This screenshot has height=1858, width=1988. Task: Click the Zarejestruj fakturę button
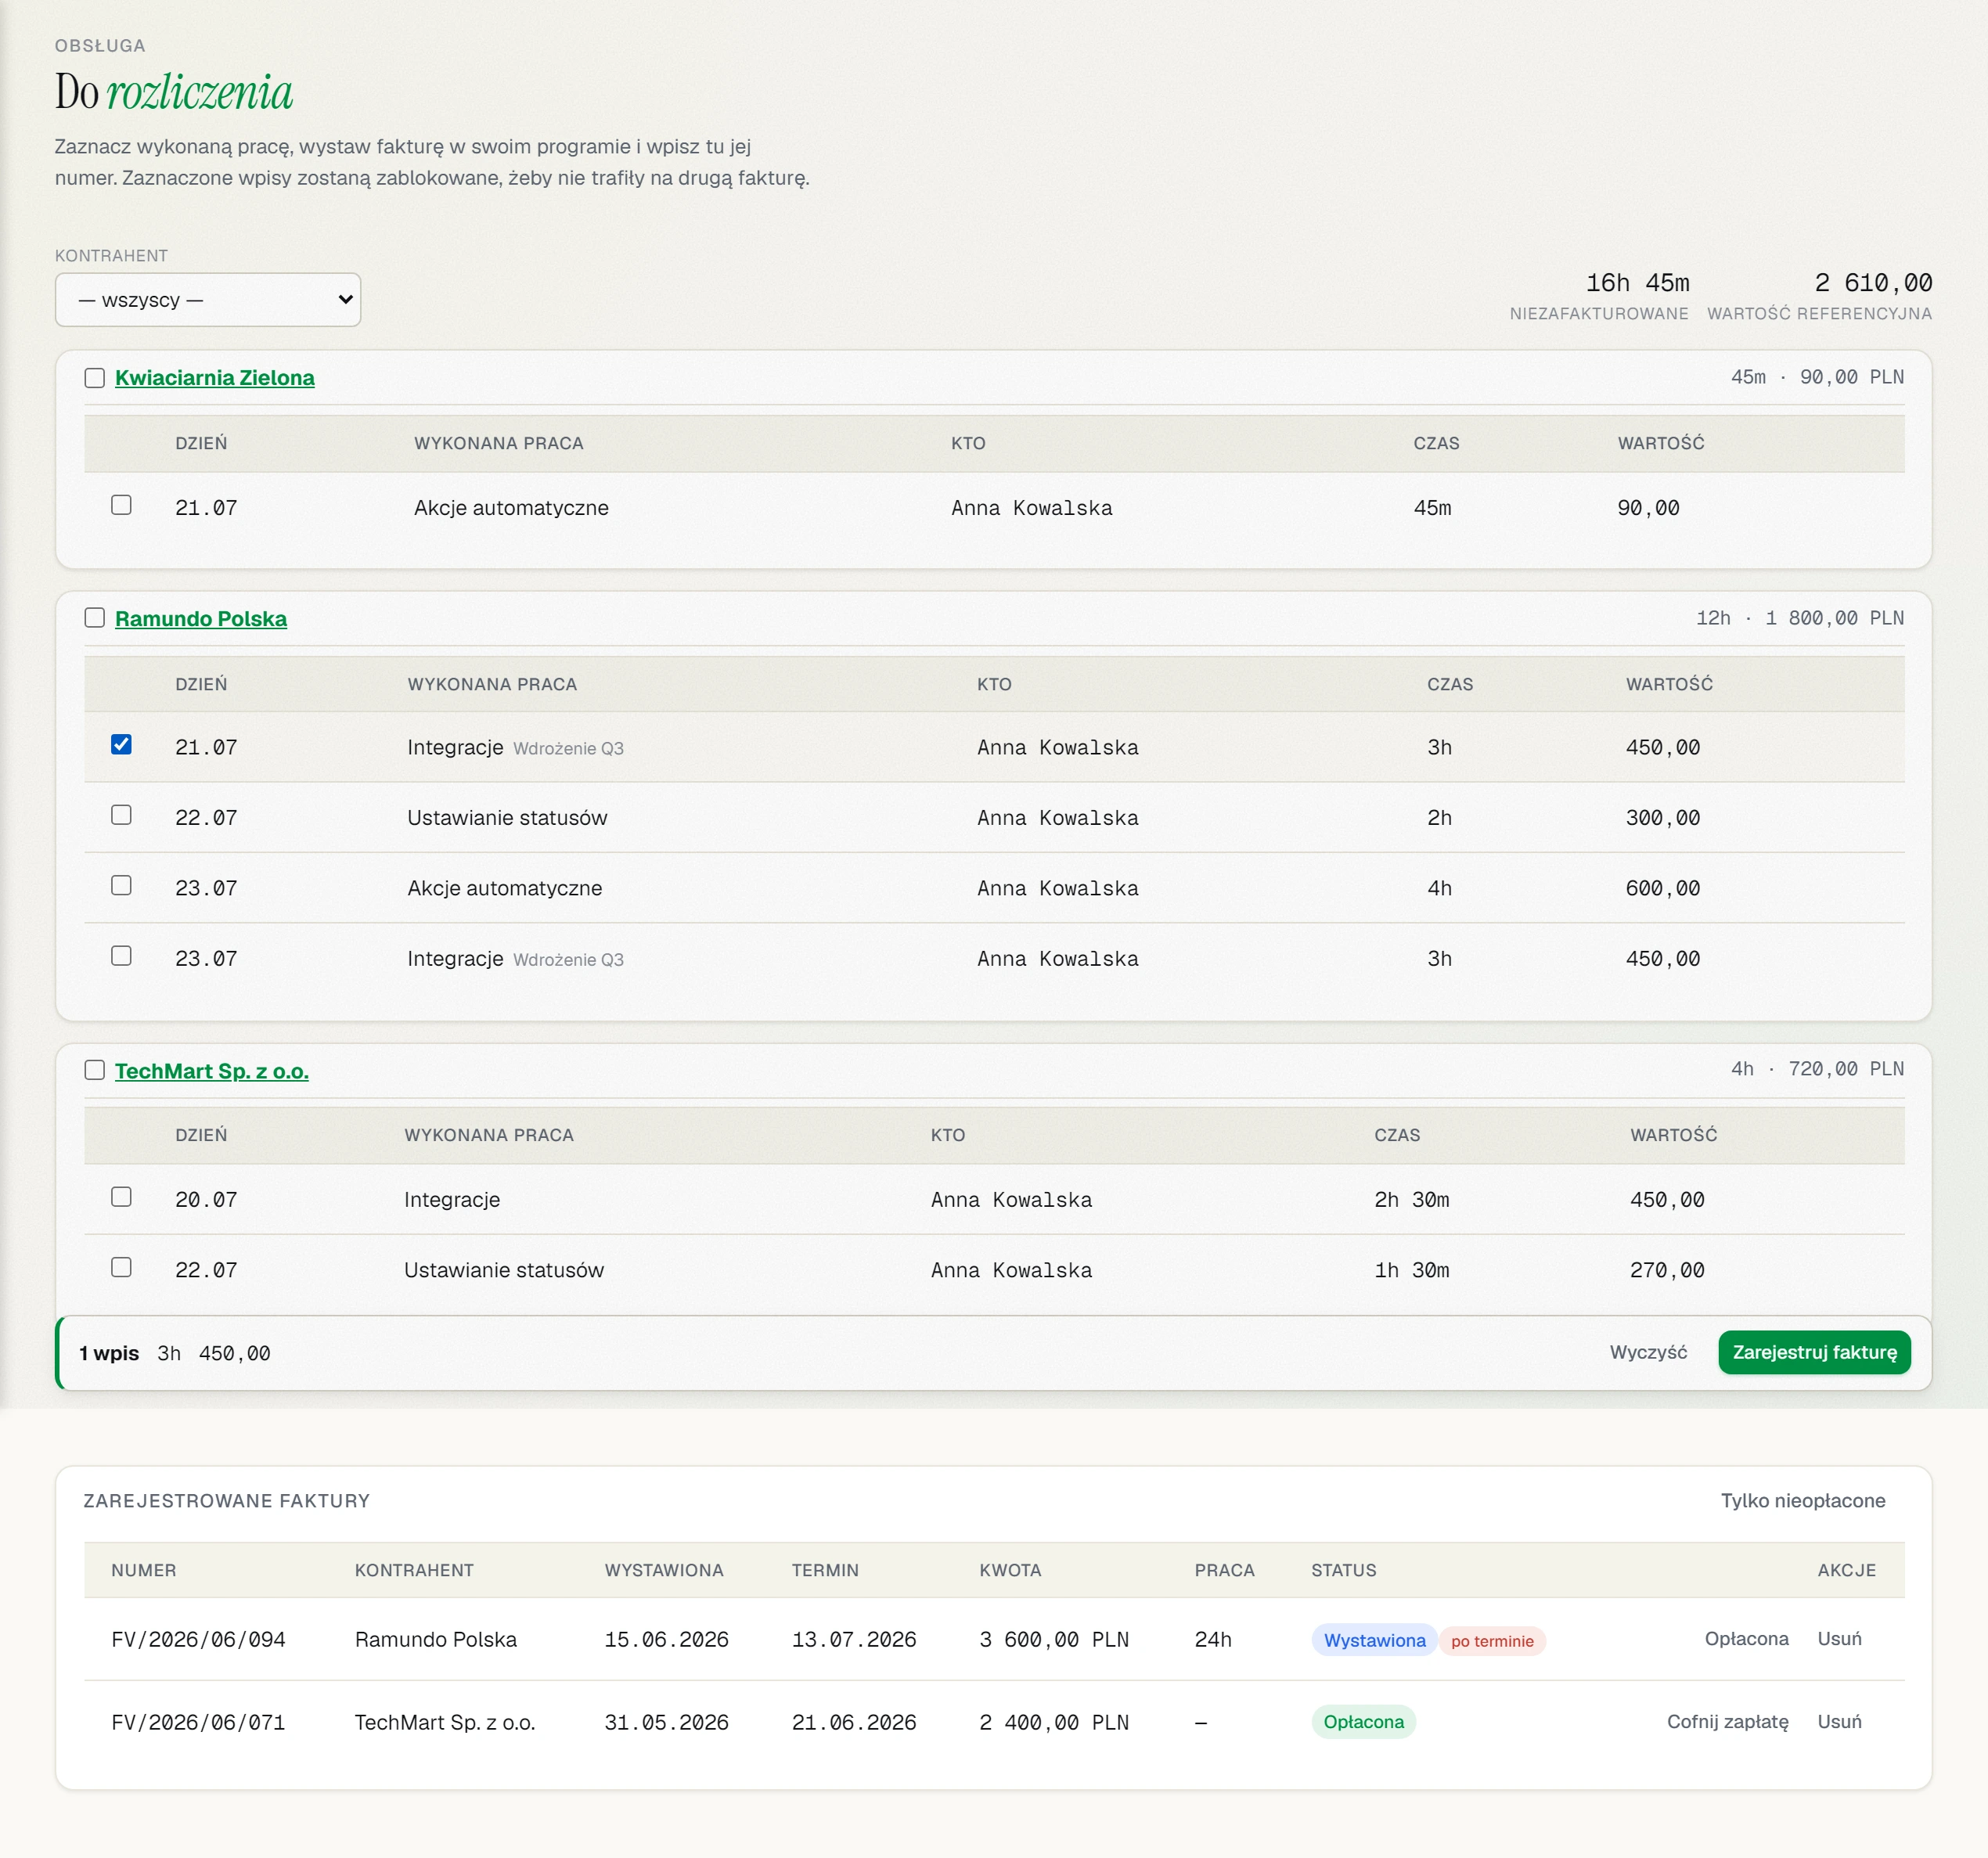click(1814, 1352)
